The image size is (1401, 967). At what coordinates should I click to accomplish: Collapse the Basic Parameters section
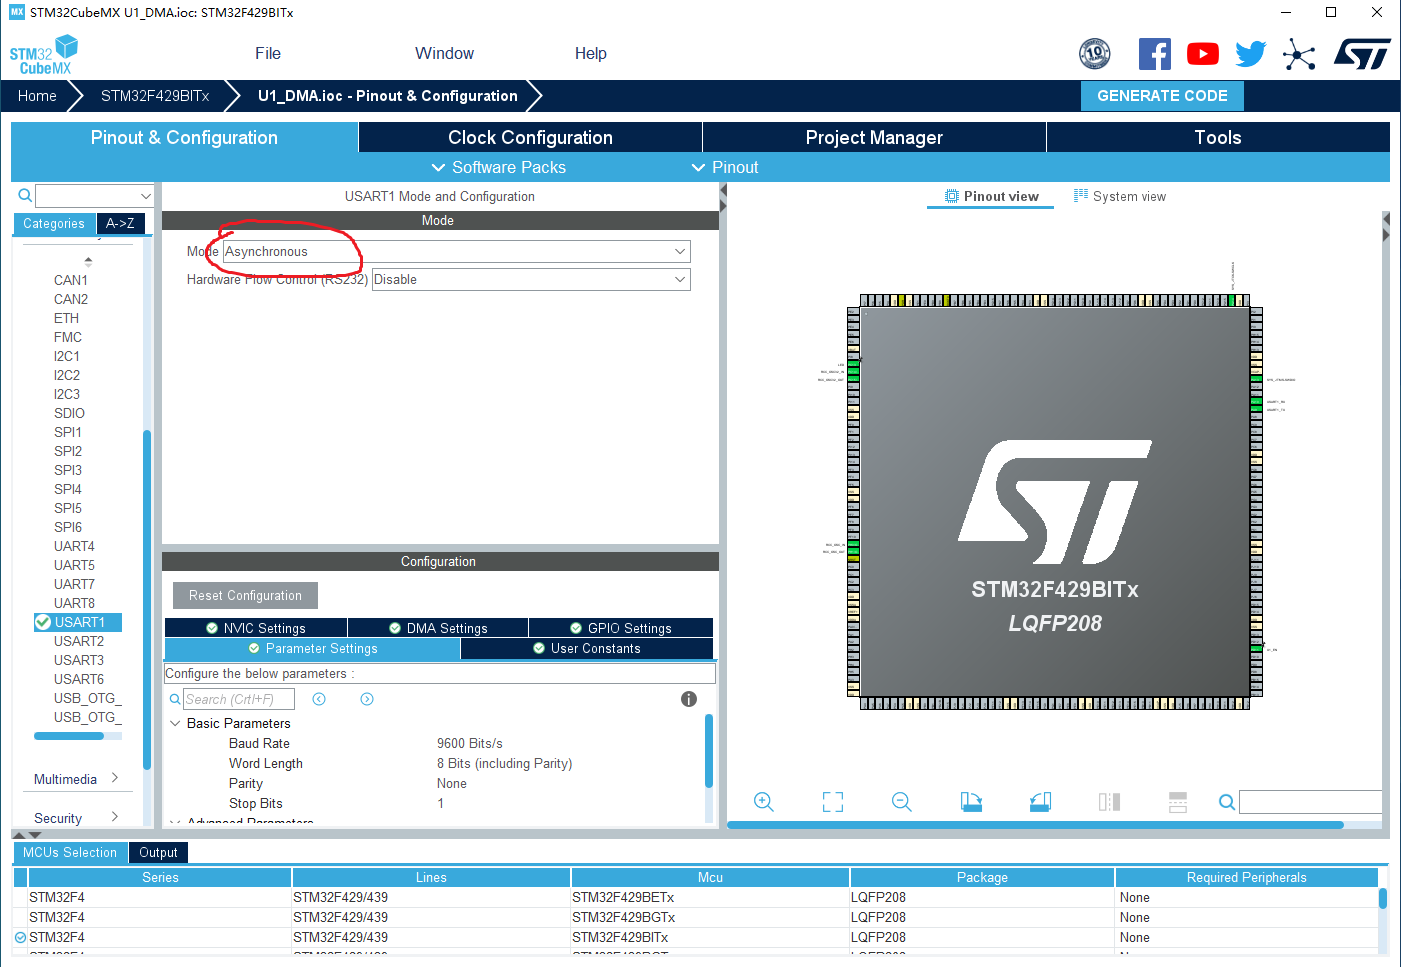(176, 723)
